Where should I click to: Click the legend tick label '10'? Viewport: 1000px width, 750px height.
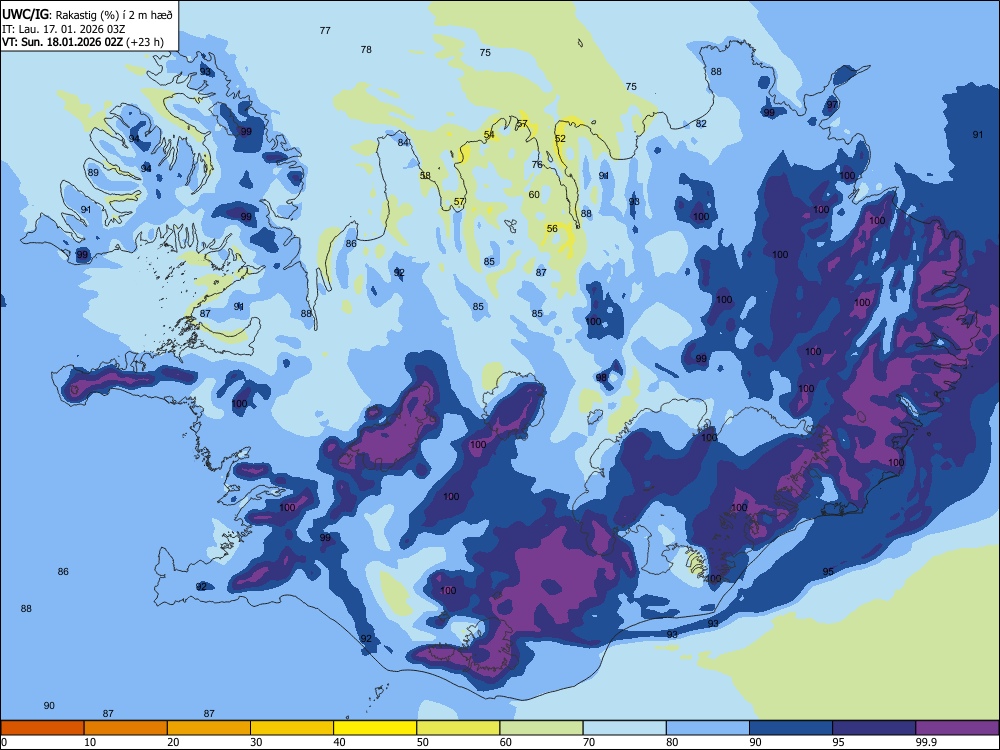(90, 742)
